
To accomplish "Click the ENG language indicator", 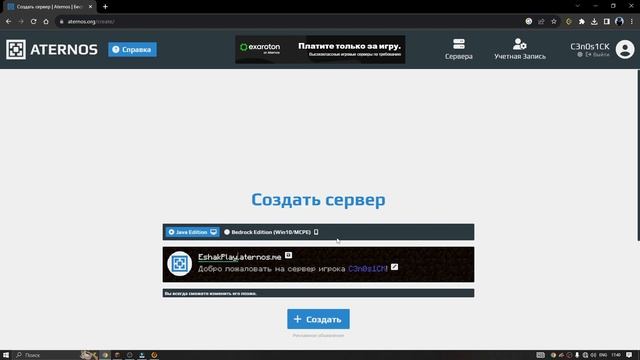I will [x=603, y=355].
